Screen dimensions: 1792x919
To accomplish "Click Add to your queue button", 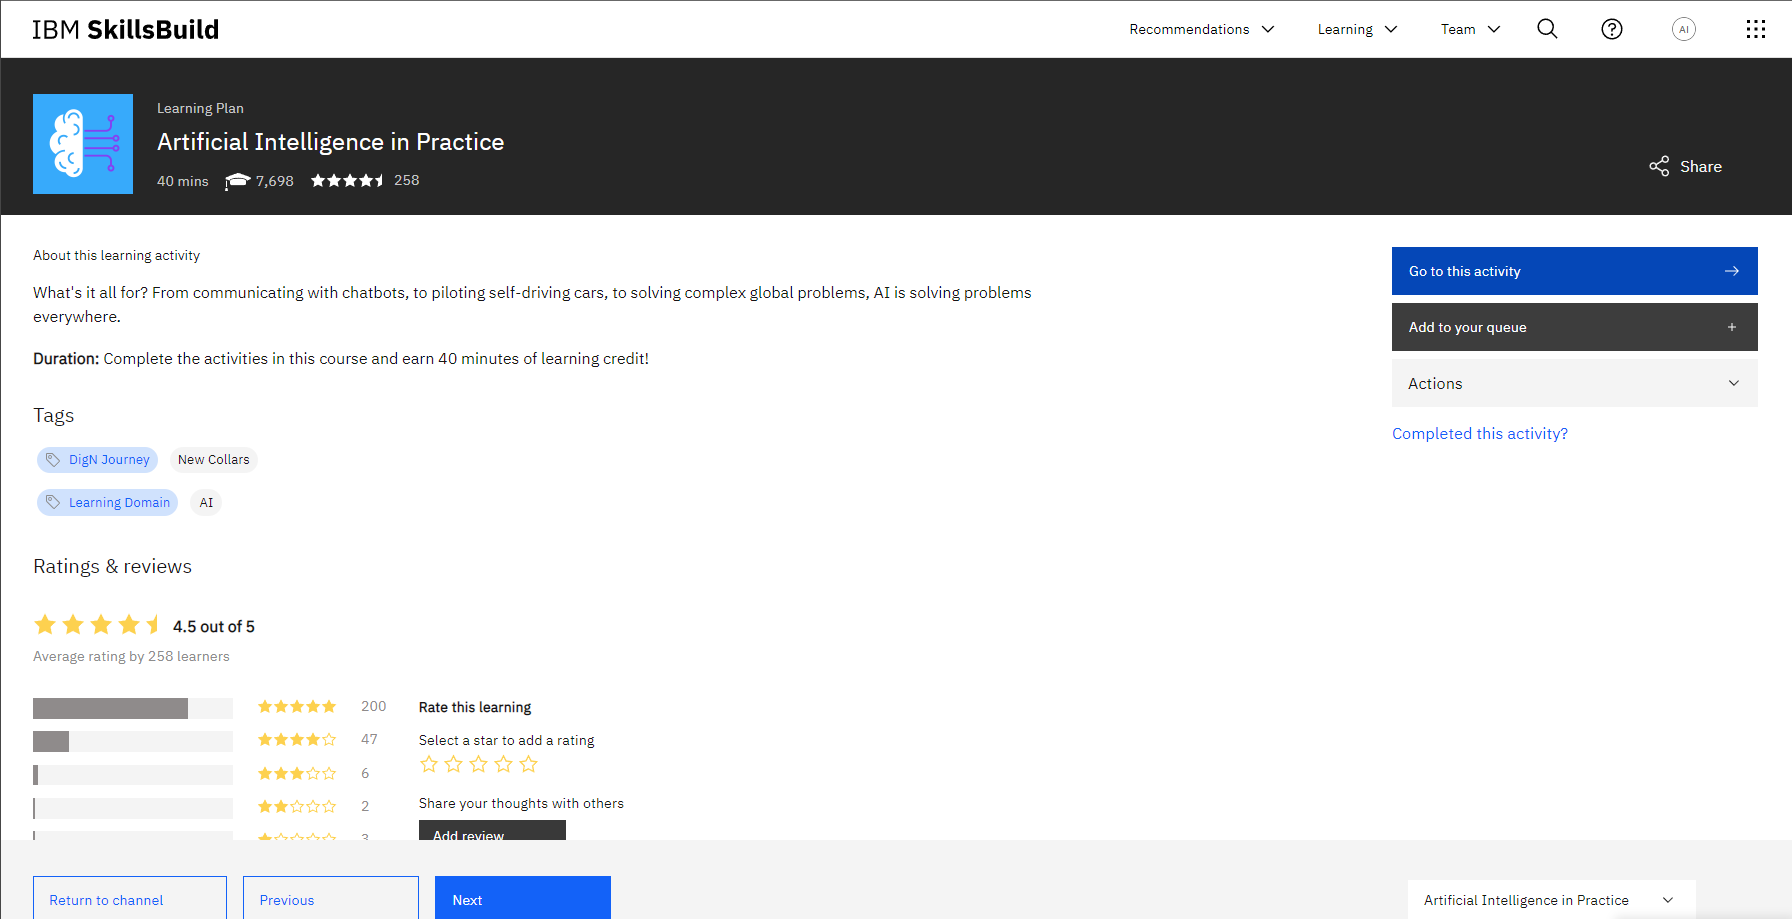I will pyautogui.click(x=1575, y=327).
